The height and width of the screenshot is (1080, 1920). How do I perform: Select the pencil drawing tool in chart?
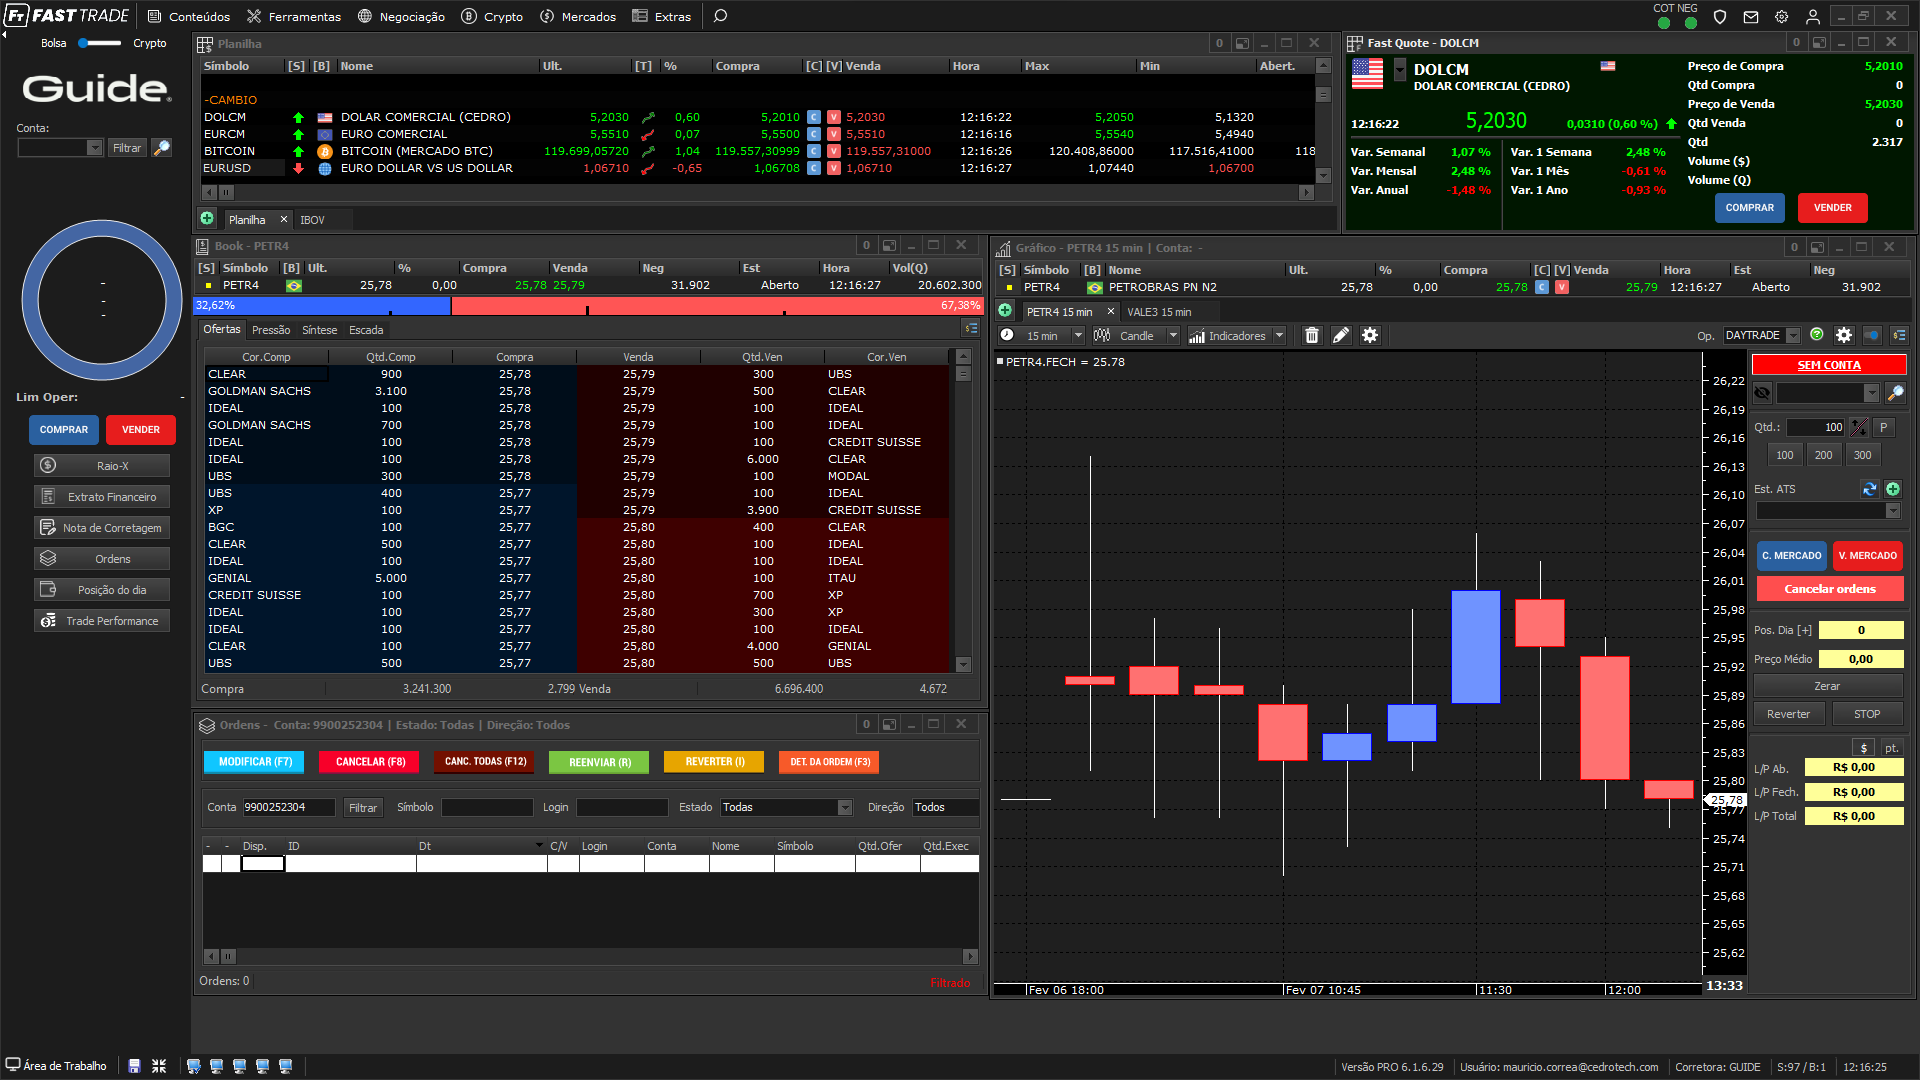click(x=1341, y=336)
